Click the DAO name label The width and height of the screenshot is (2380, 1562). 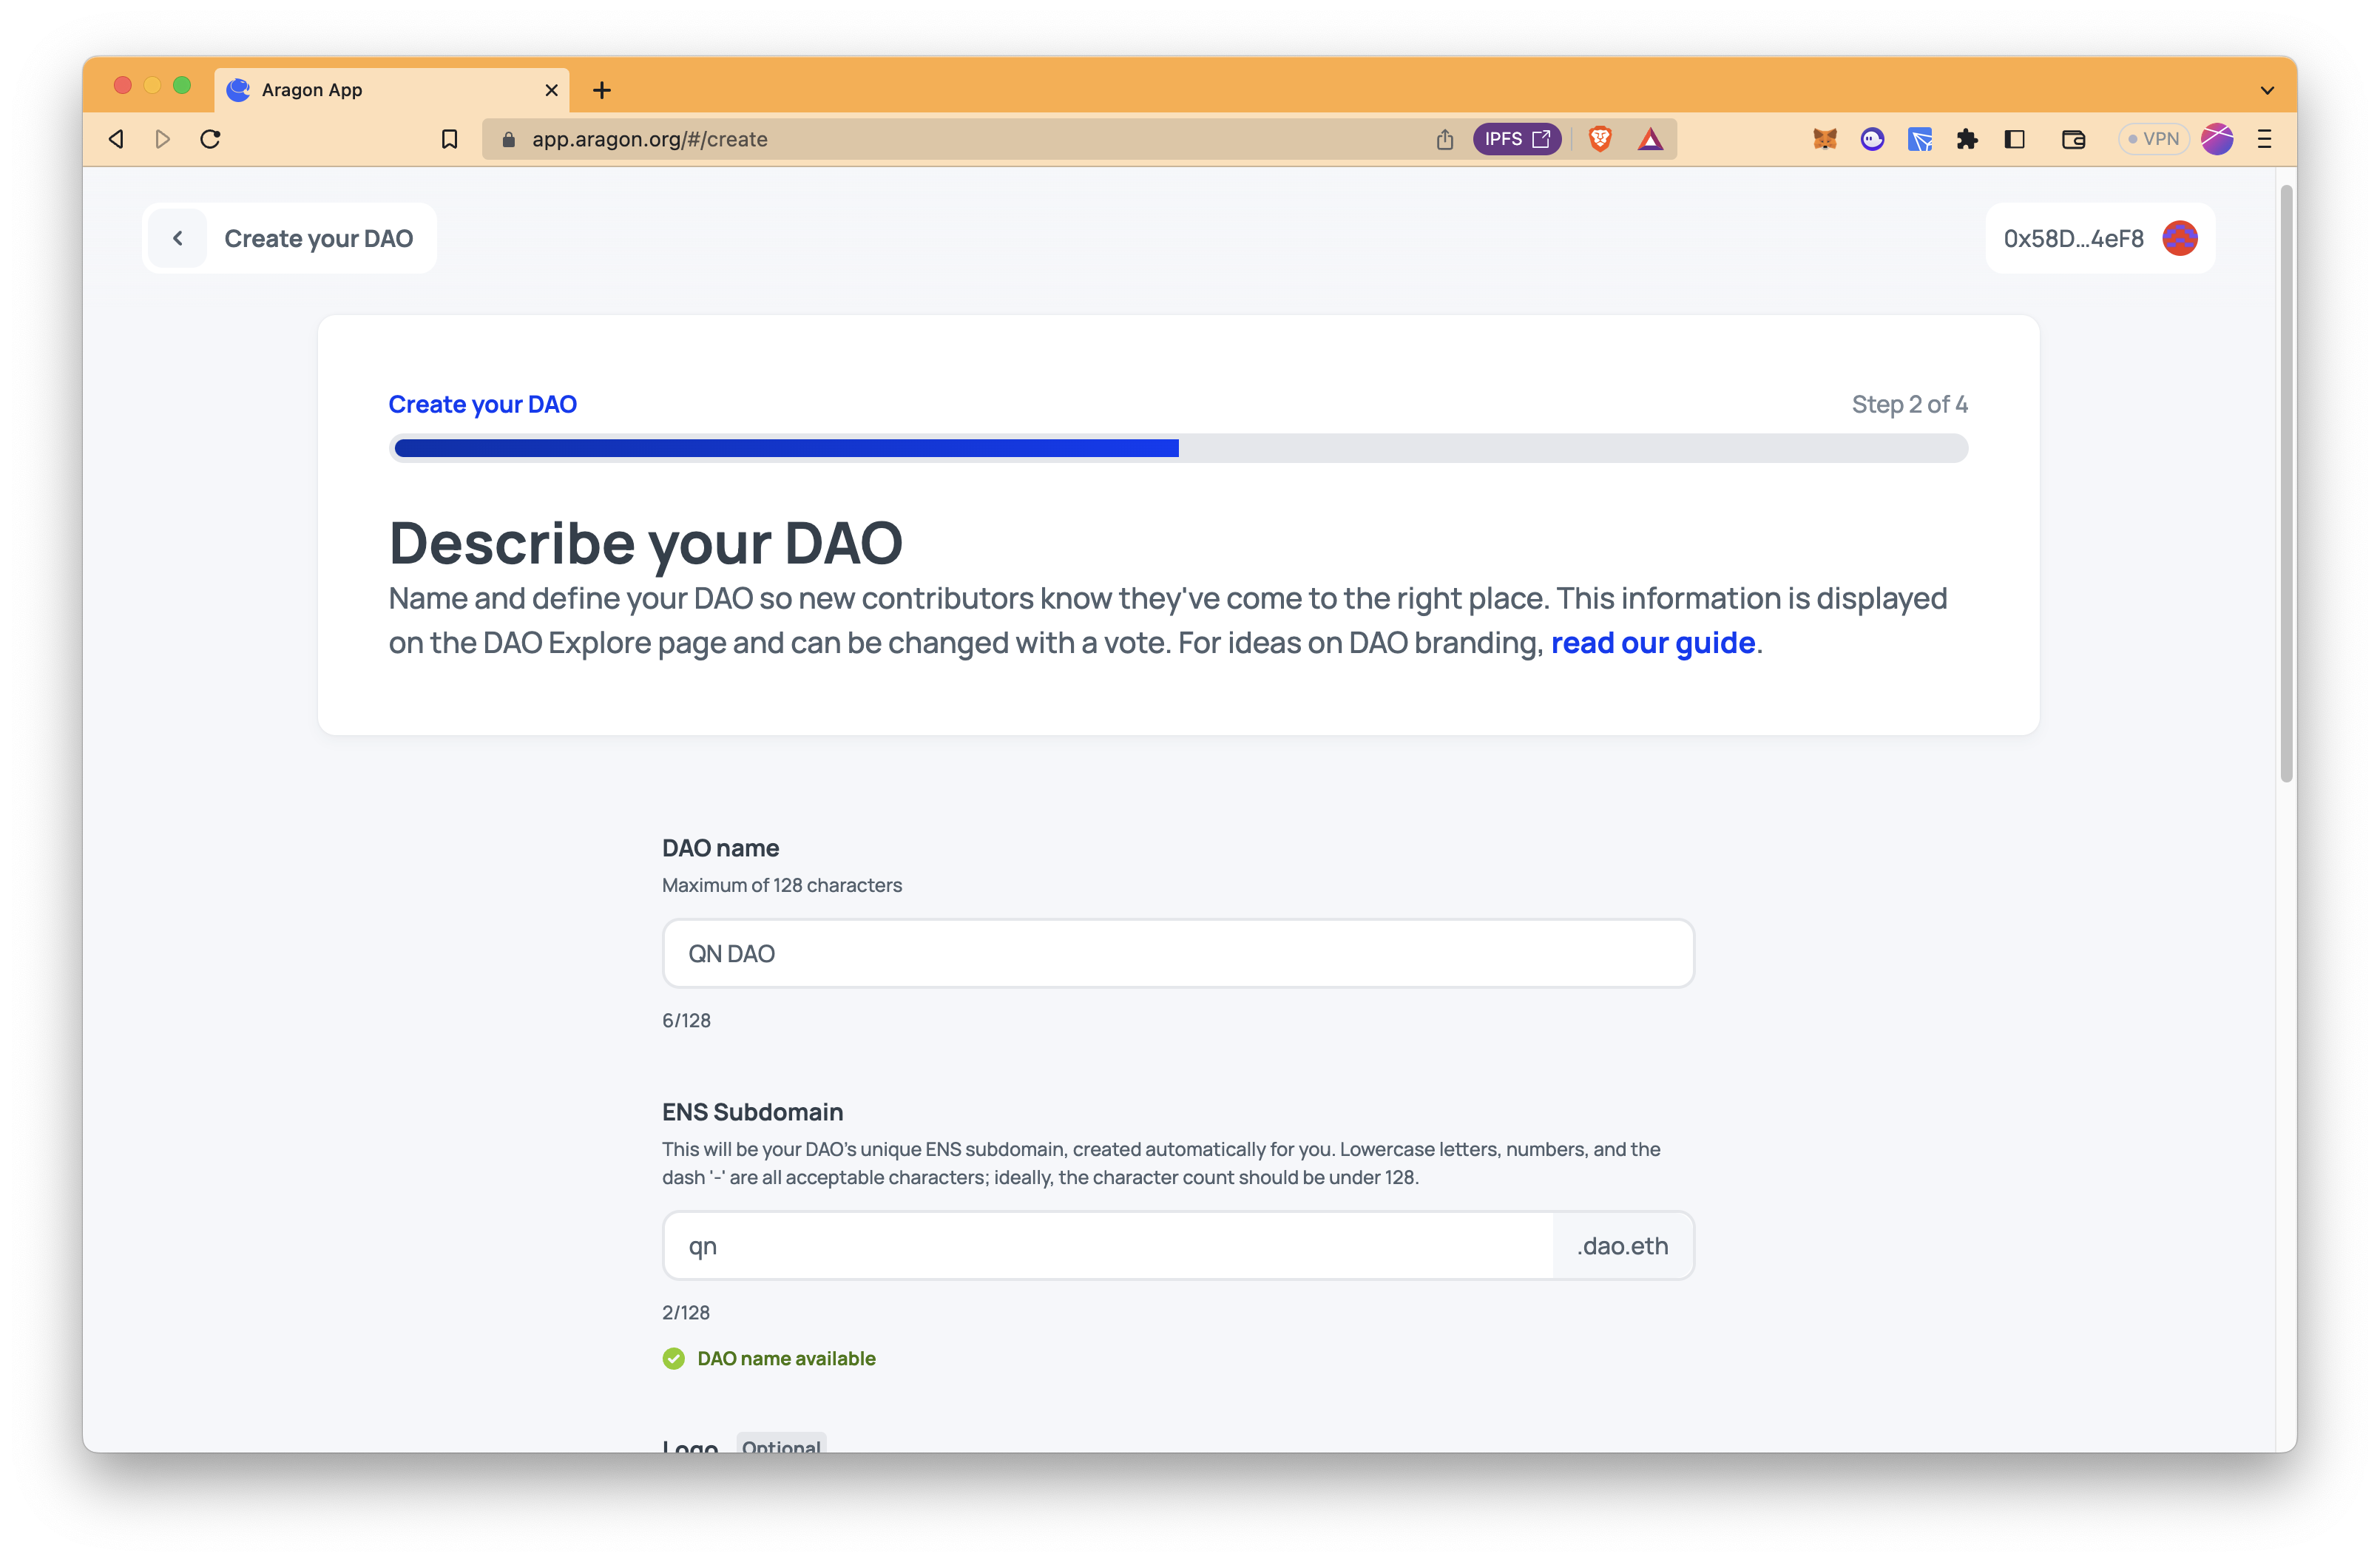(x=720, y=848)
